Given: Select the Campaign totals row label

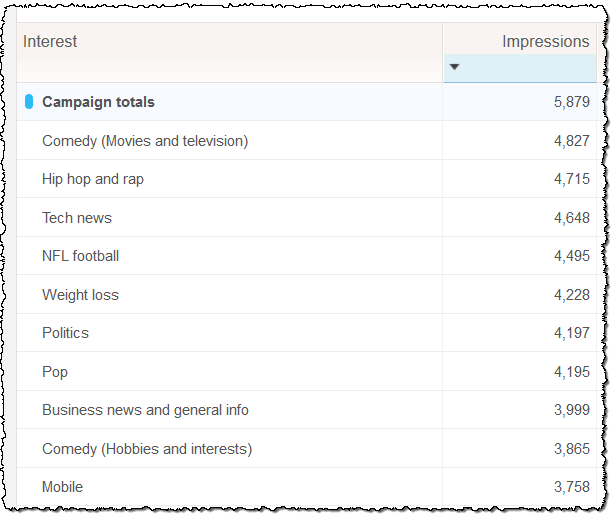Looking at the screenshot, I should (x=98, y=102).
